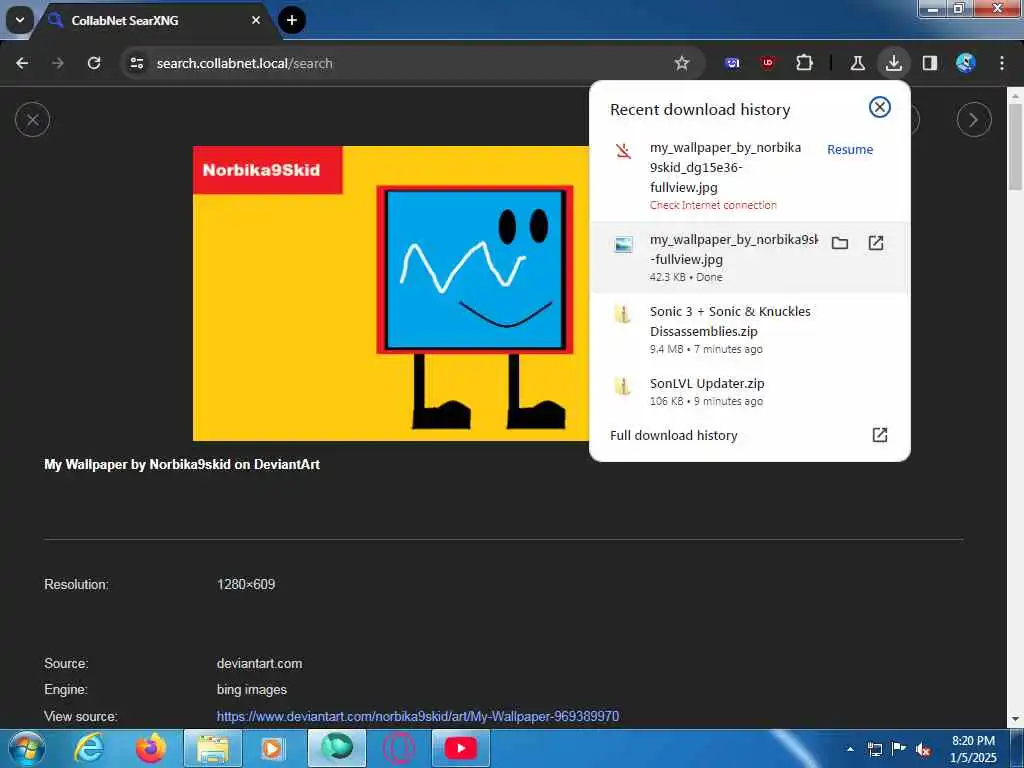Click the interrupted download warning icon
Image resolution: width=1024 pixels, height=768 pixels.
click(x=623, y=151)
